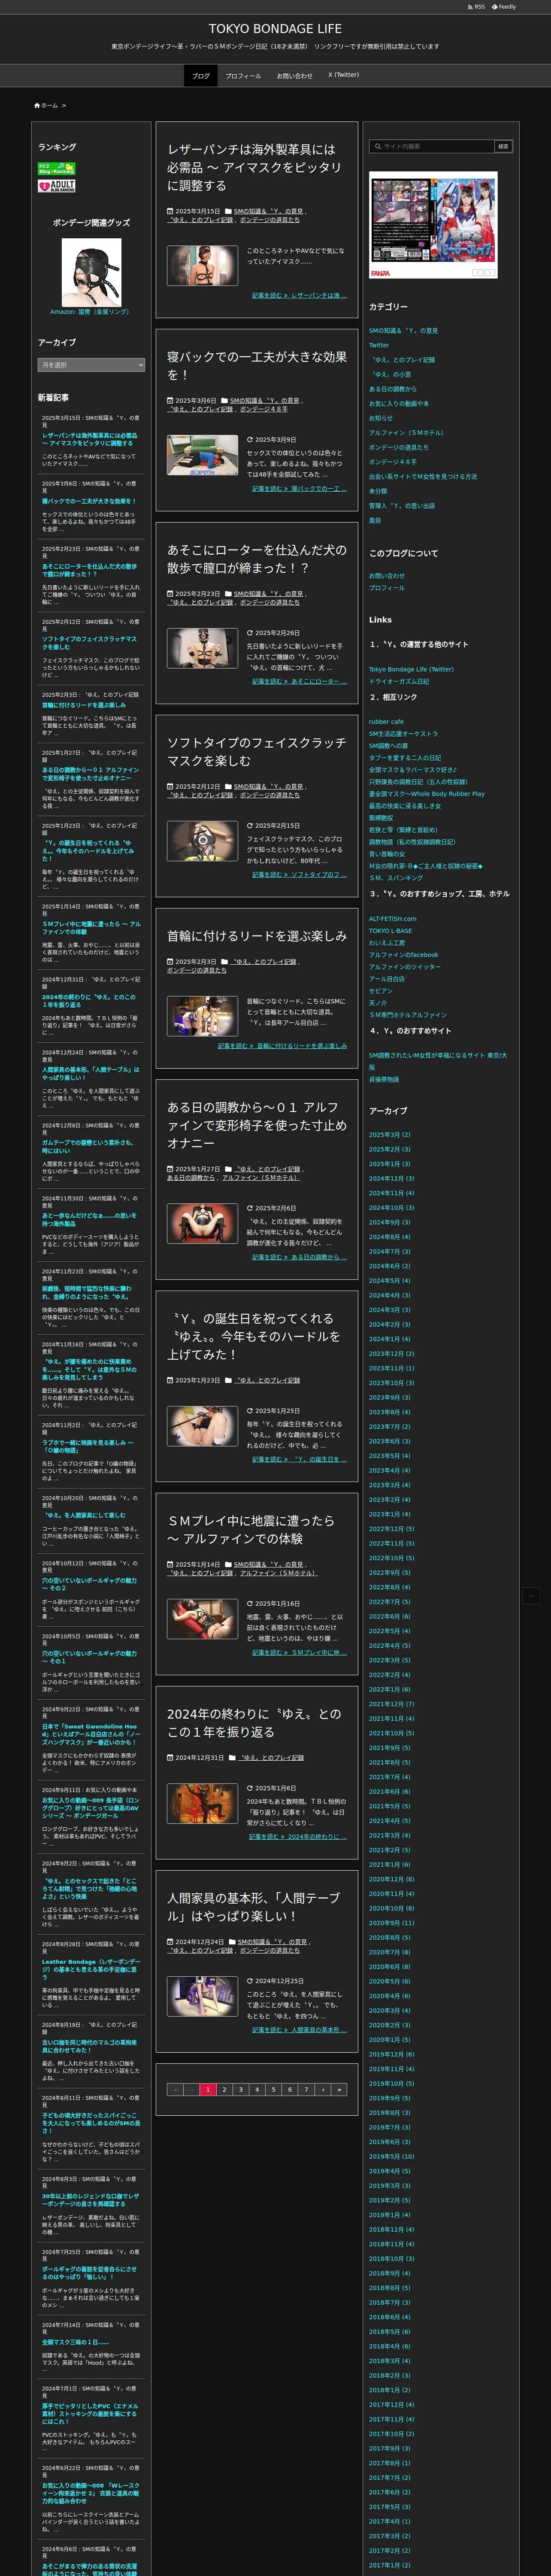Open the 2020年9月 (11) archive link
This screenshot has width=551, height=2576.
pyautogui.click(x=392, y=1922)
